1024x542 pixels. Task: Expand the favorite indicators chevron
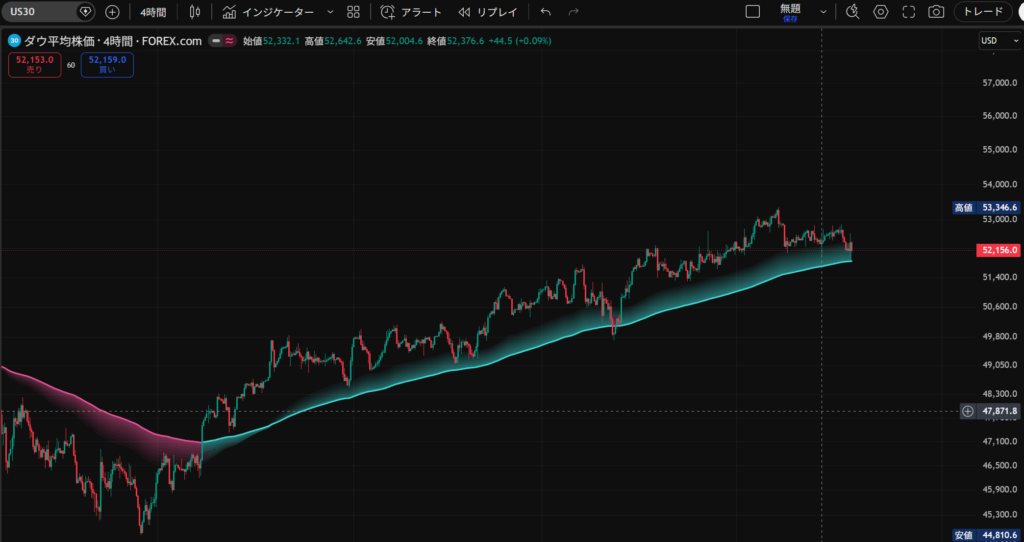330,12
